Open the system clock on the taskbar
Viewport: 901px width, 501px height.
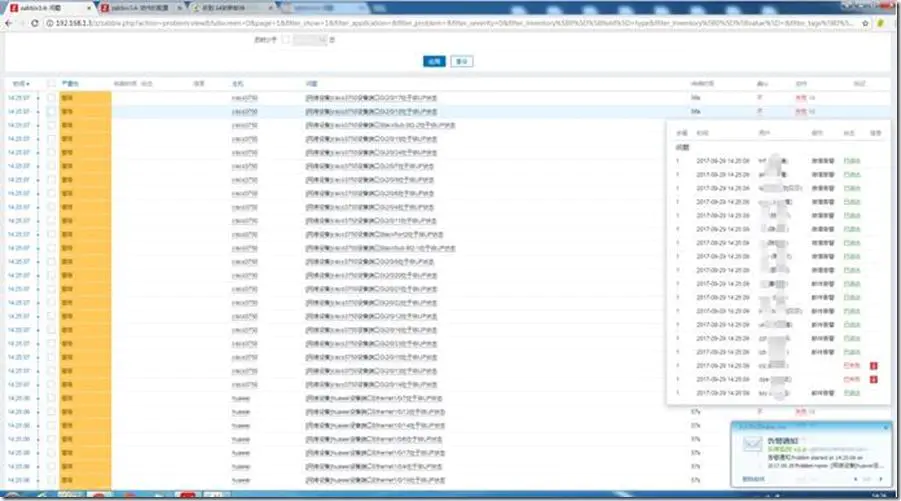(x=879, y=496)
